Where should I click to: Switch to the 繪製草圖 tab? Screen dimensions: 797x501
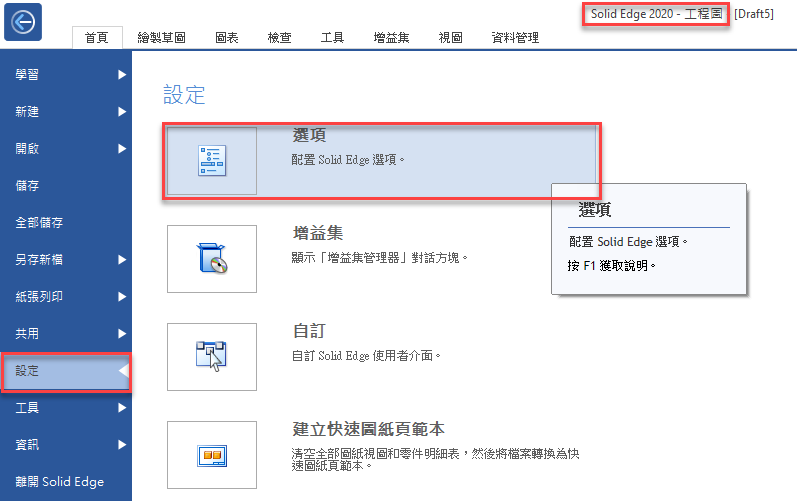click(162, 38)
